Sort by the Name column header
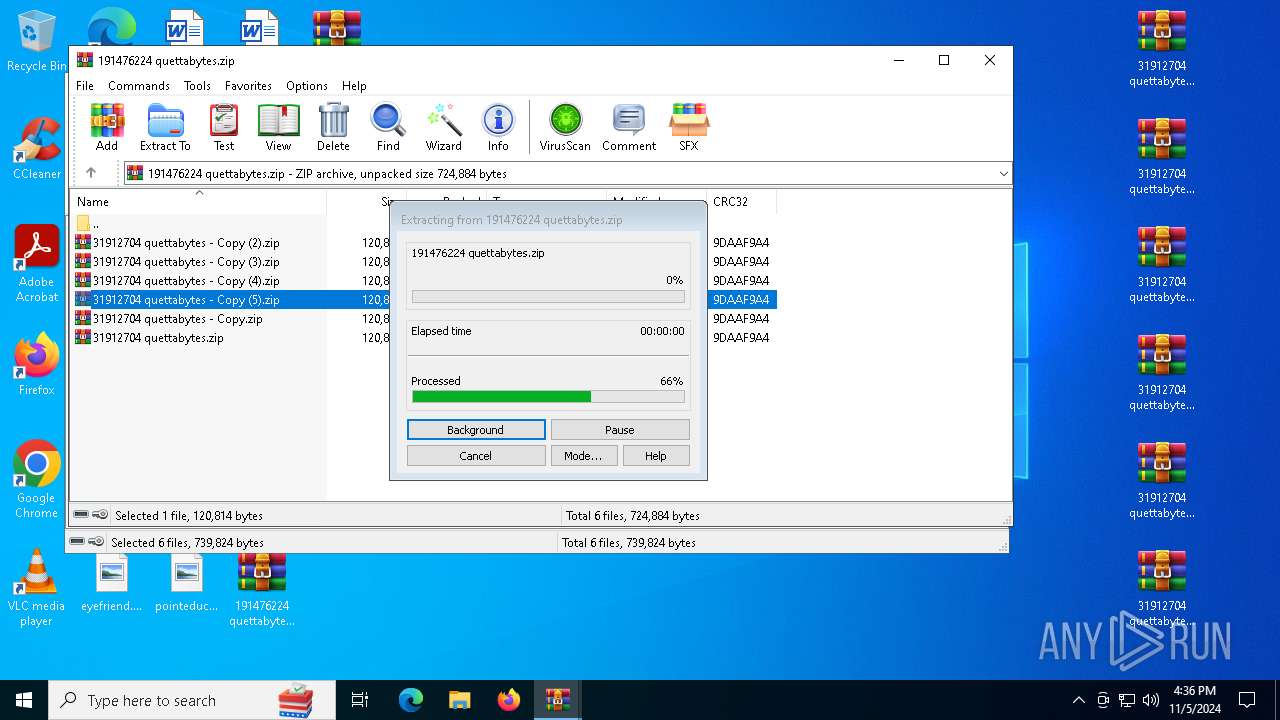This screenshot has height=720, width=1280. pyautogui.click(x=198, y=202)
